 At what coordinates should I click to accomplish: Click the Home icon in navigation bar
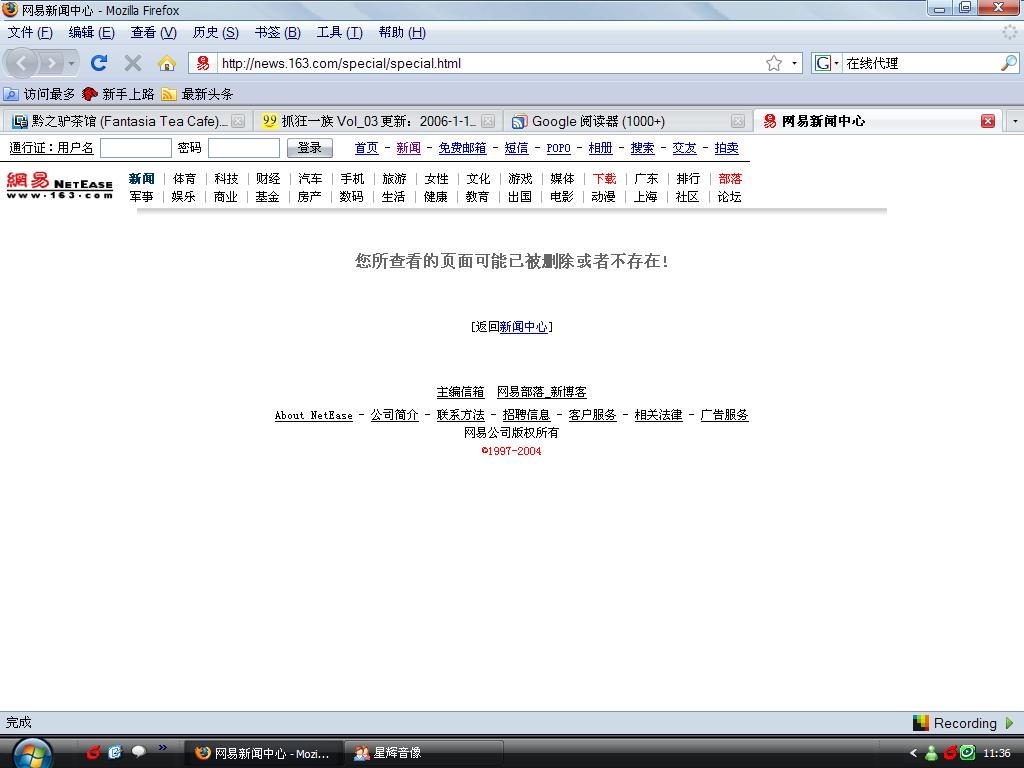[167, 63]
